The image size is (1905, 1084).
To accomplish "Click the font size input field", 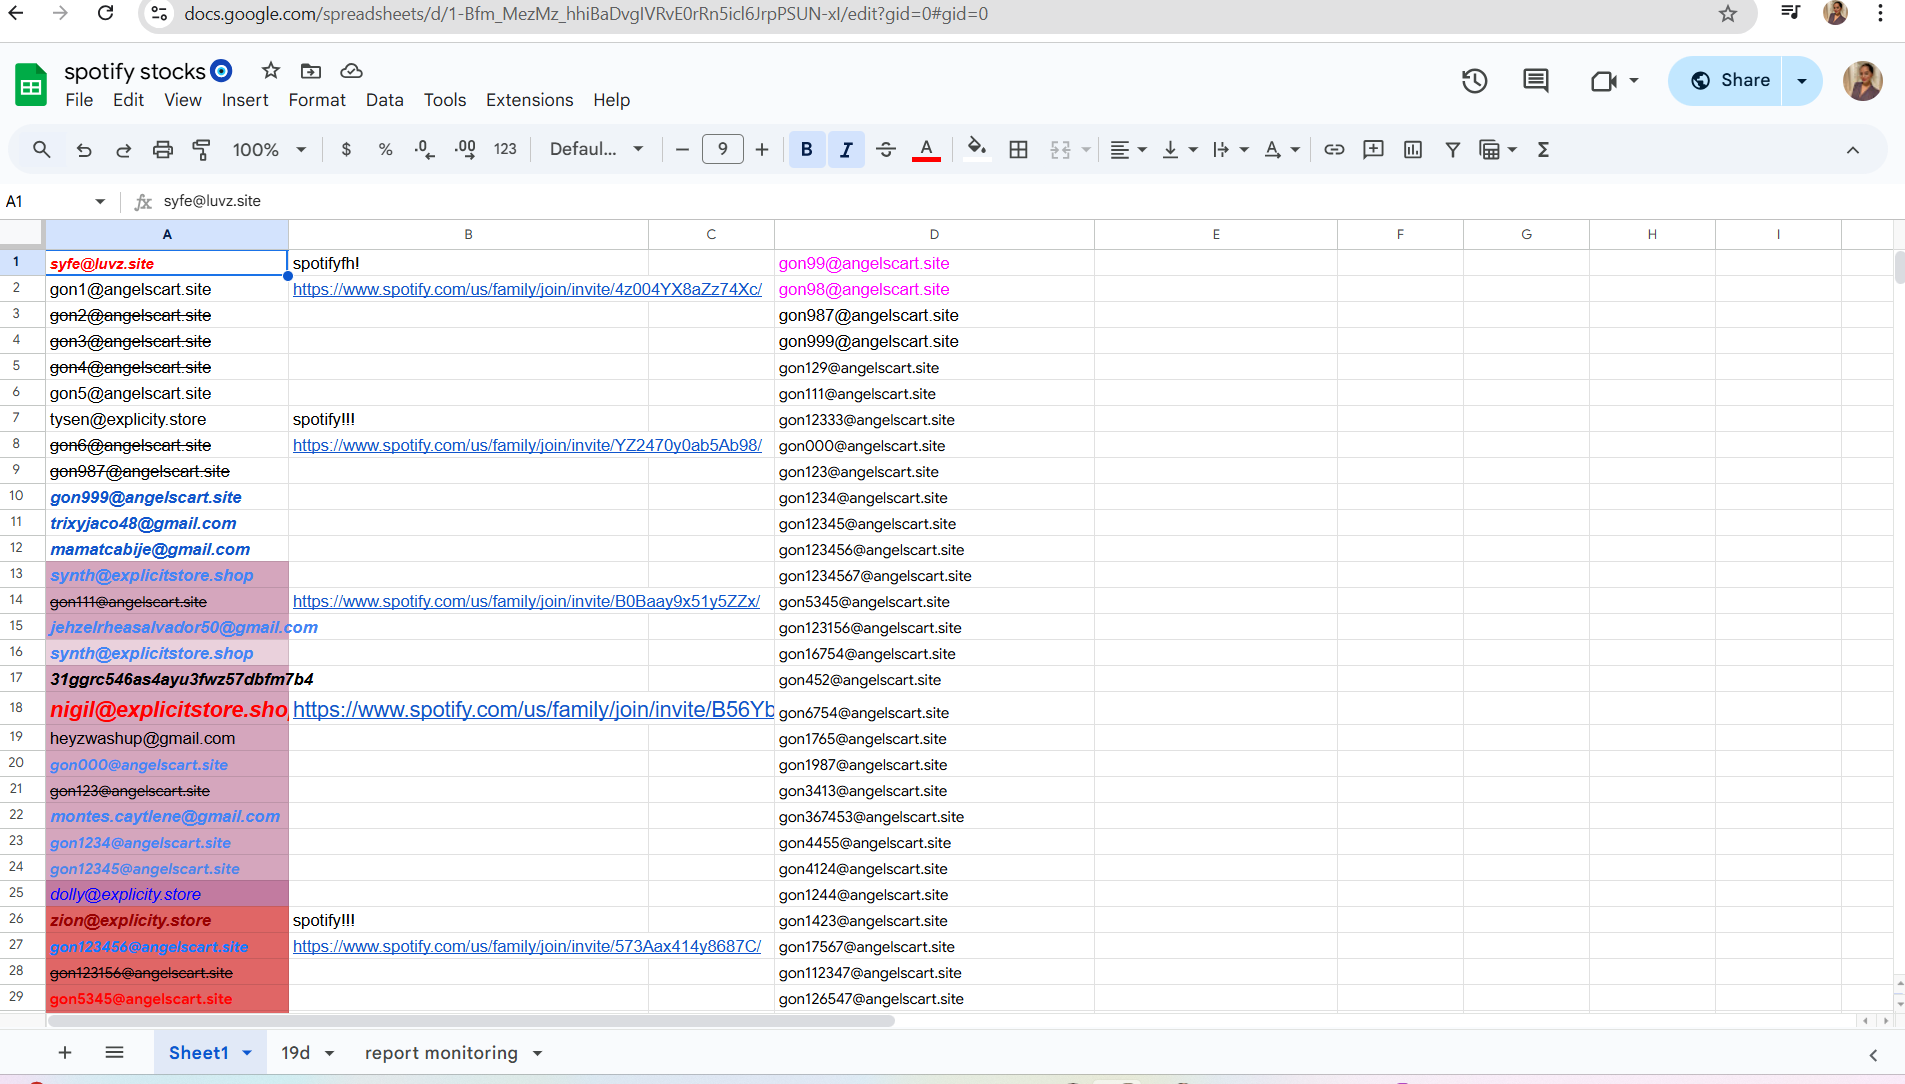I will pos(723,150).
